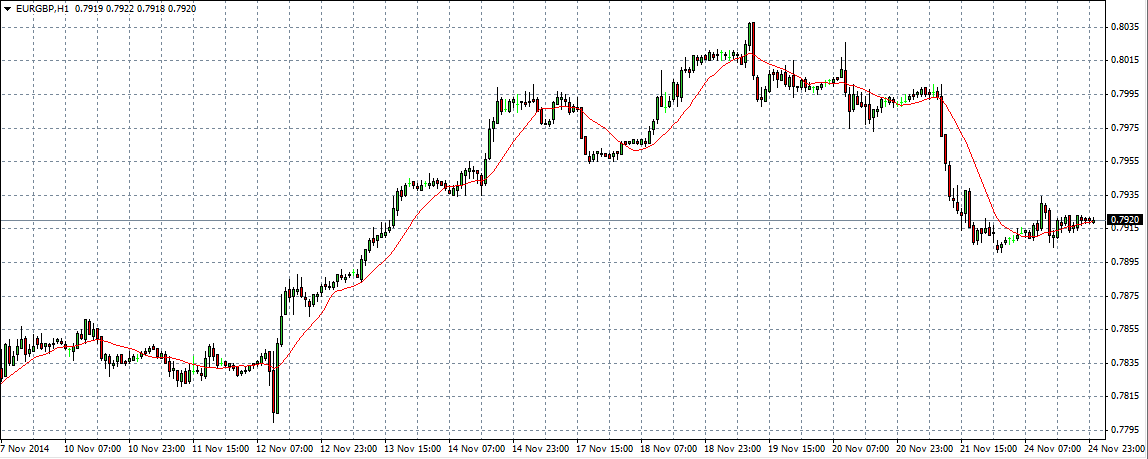Click the 0.7995 price scale label
Image resolution: width=1148 pixels, height=459 pixels.
click(x=1125, y=94)
